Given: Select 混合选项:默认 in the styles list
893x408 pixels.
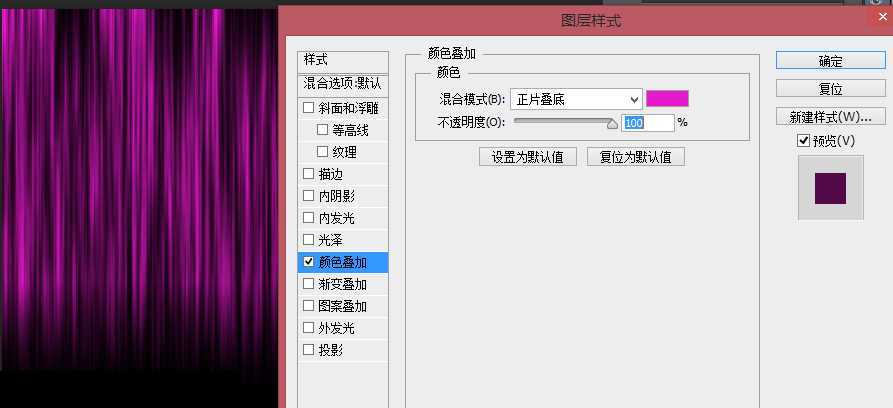Looking at the screenshot, I should 342,83.
